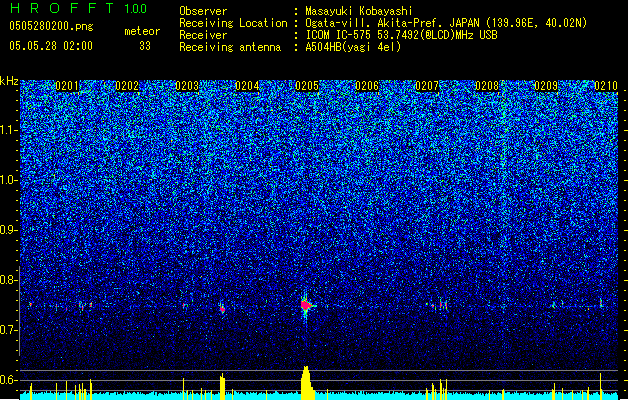Click the 0205 time marker
This screenshot has height=400, width=629.
click(x=307, y=86)
